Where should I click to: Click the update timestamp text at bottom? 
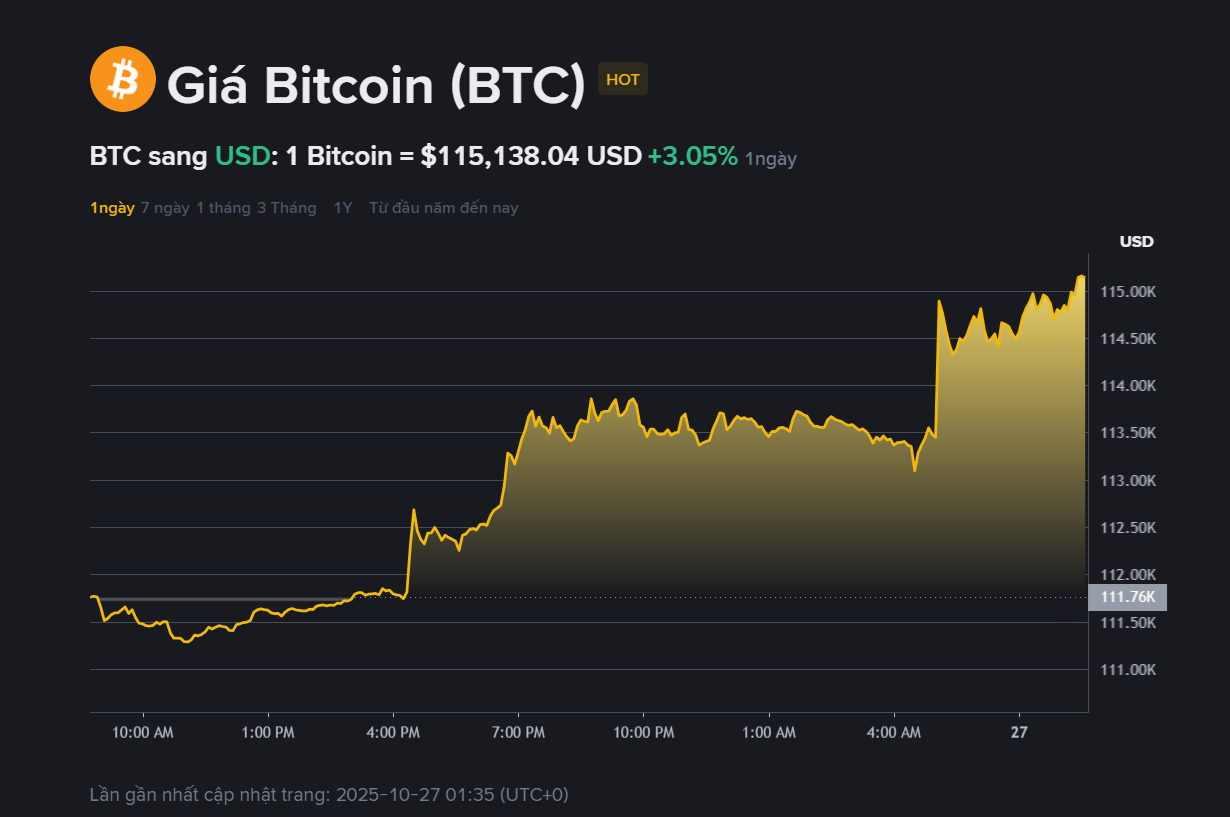[330, 794]
